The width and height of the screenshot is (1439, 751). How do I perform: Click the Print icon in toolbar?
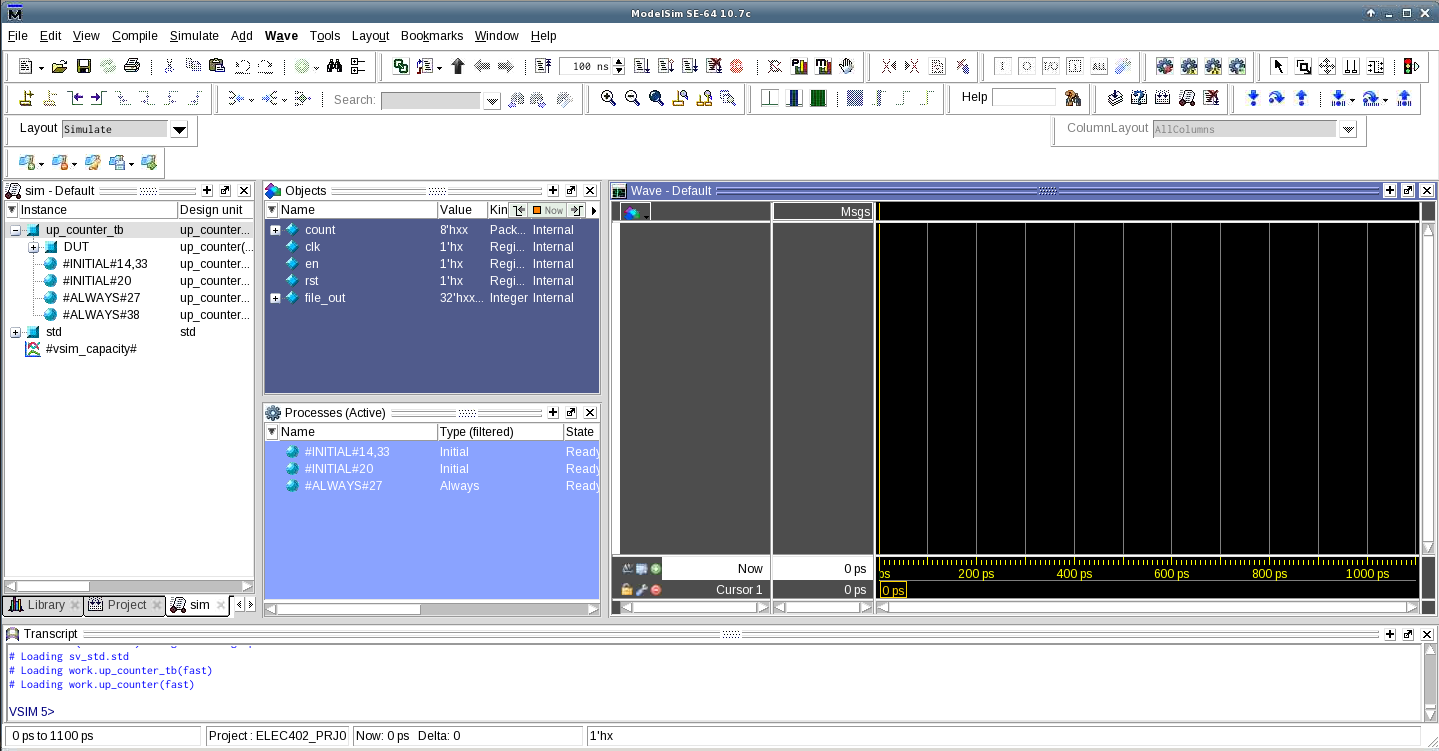click(x=131, y=67)
